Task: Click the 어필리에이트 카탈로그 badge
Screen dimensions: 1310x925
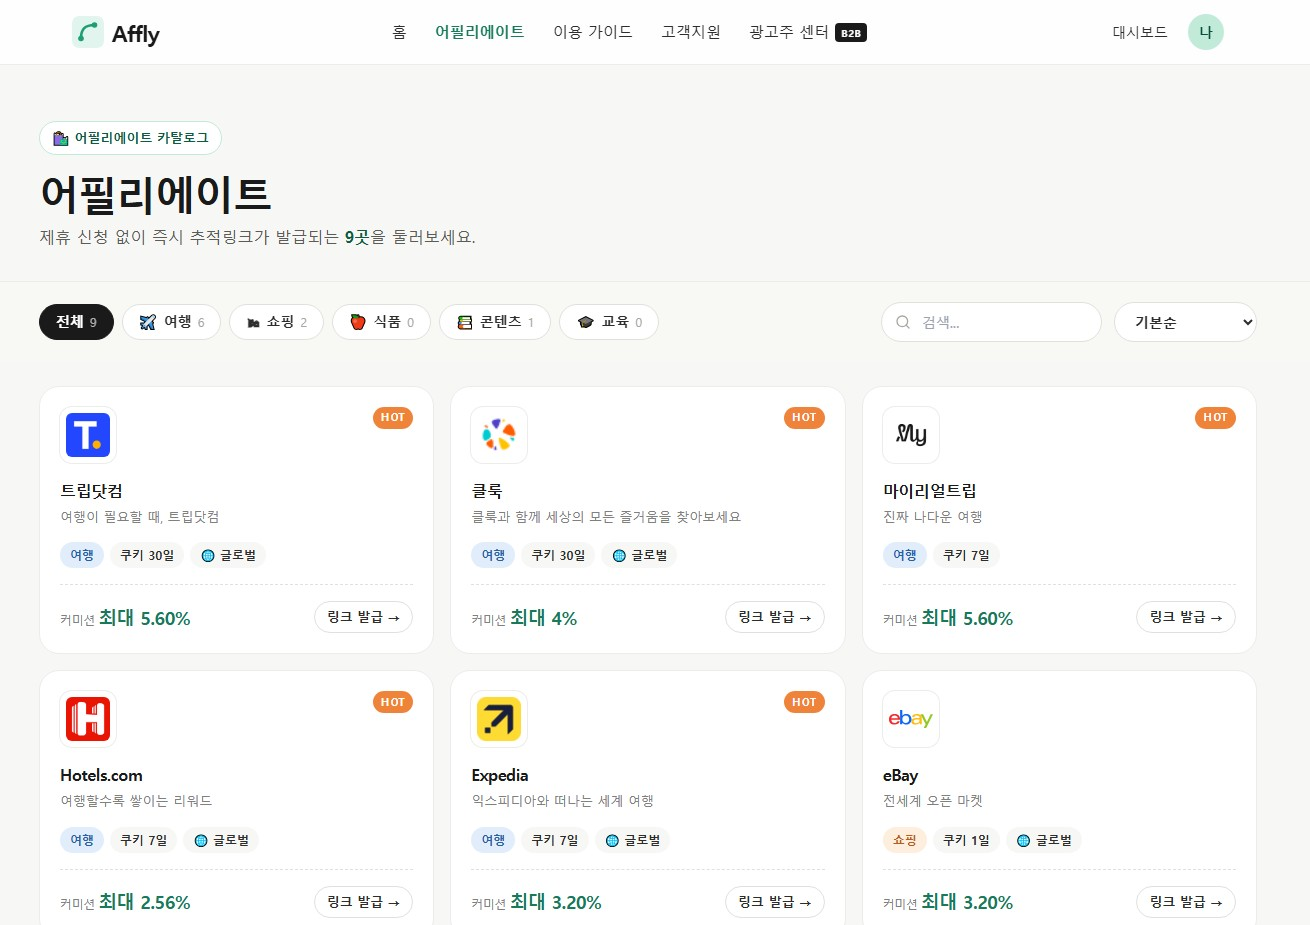Action: [130, 138]
